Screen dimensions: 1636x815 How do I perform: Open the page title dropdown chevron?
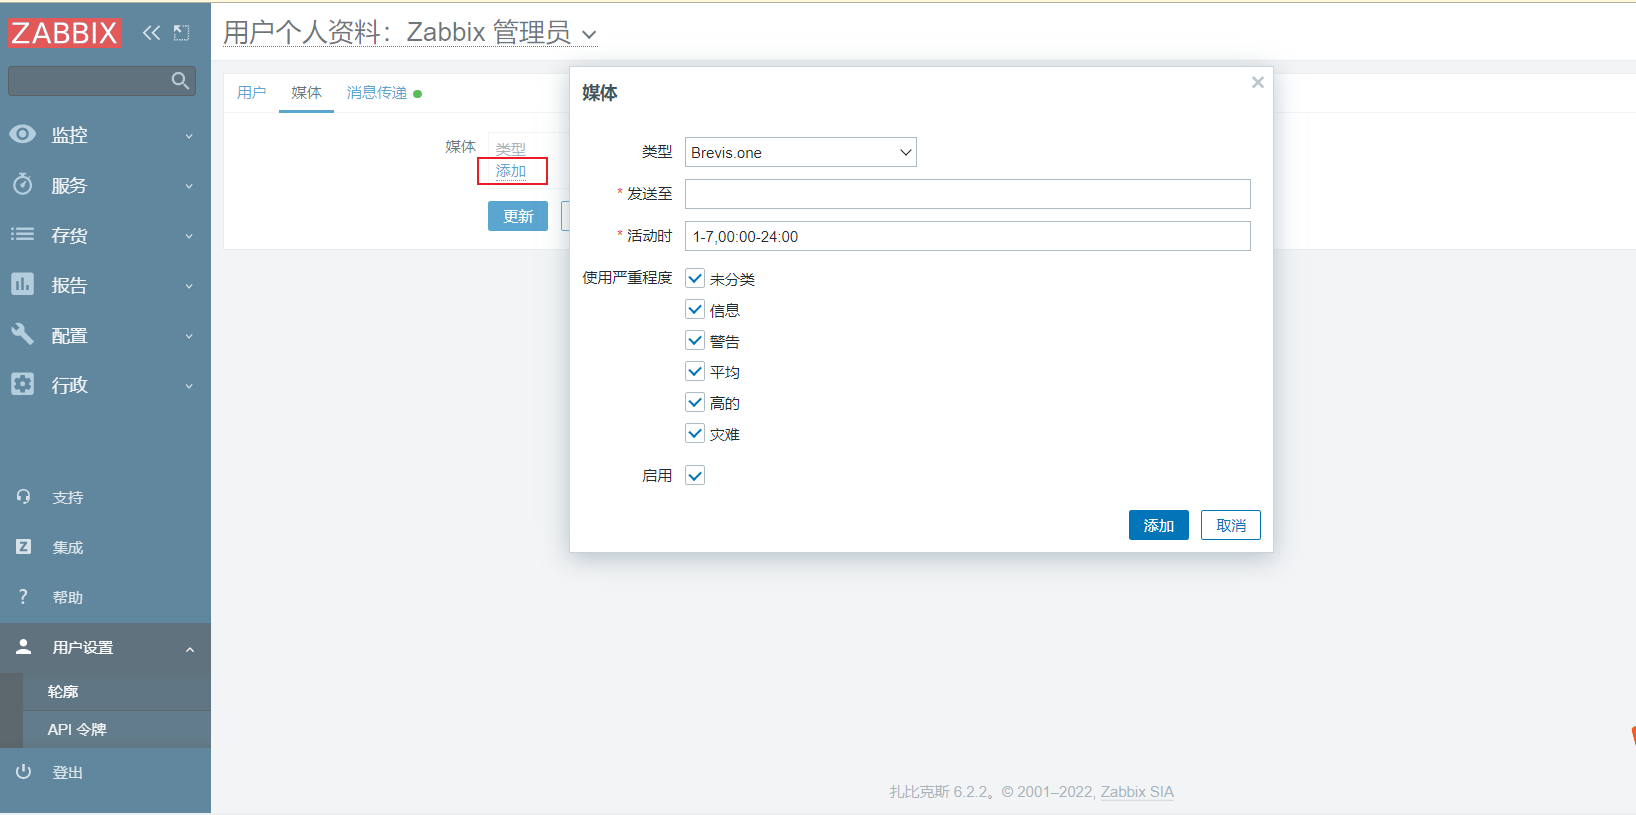click(589, 35)
